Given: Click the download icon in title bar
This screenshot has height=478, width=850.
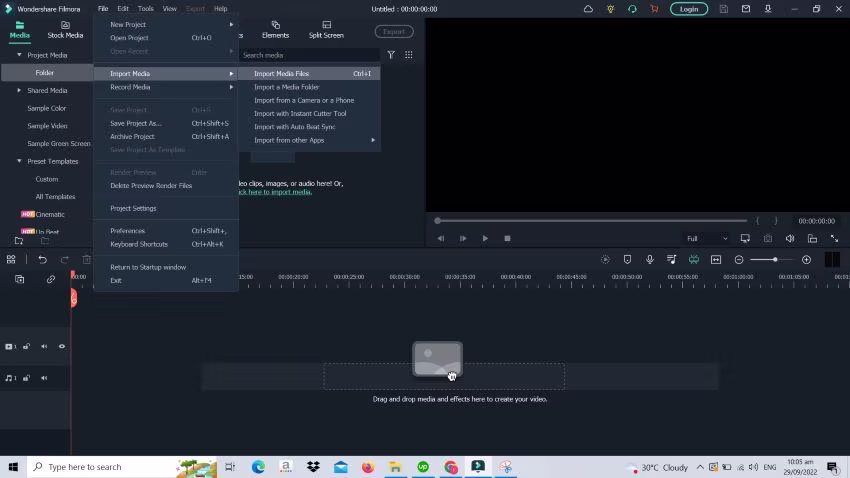Looking at the screenshot, I should click(768, 9).
